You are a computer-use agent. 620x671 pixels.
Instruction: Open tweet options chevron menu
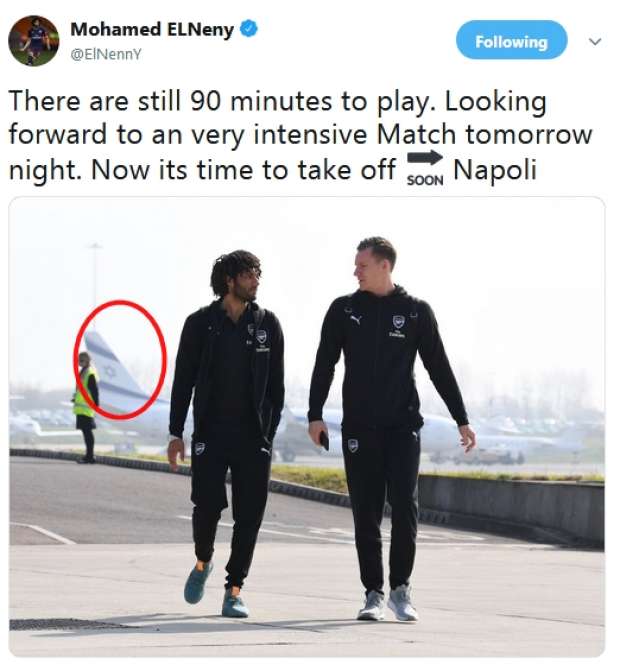point(595,42)
